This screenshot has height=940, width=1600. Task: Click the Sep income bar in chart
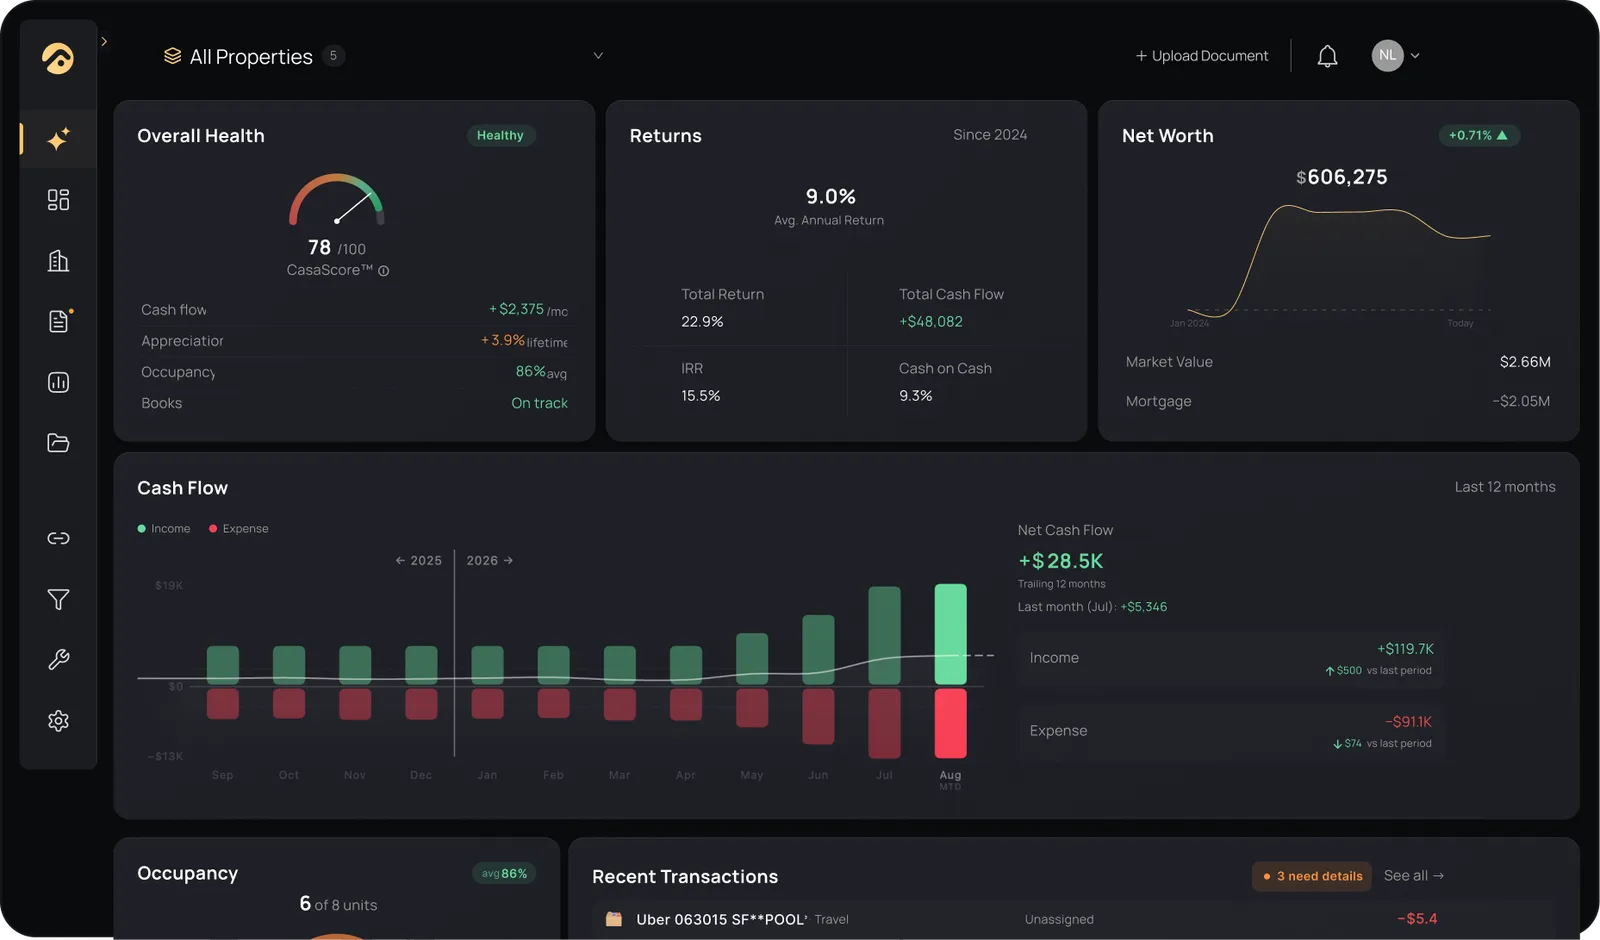(223, 665)
